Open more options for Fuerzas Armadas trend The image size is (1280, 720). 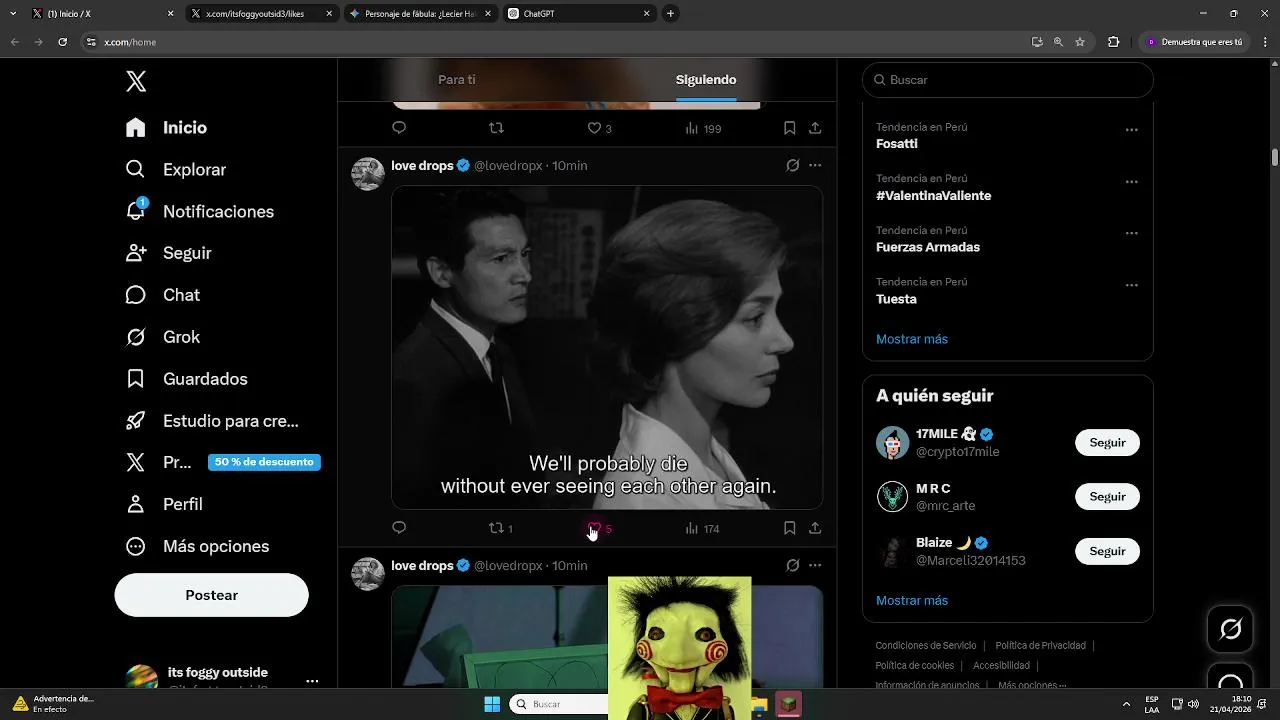pyautogui.click(x=1131, y=233)
